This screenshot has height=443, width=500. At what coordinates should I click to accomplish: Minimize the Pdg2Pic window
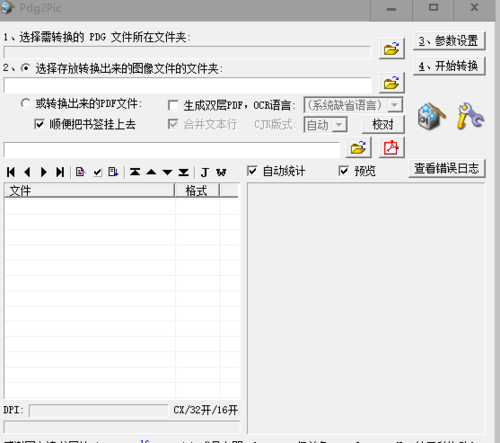391,9
